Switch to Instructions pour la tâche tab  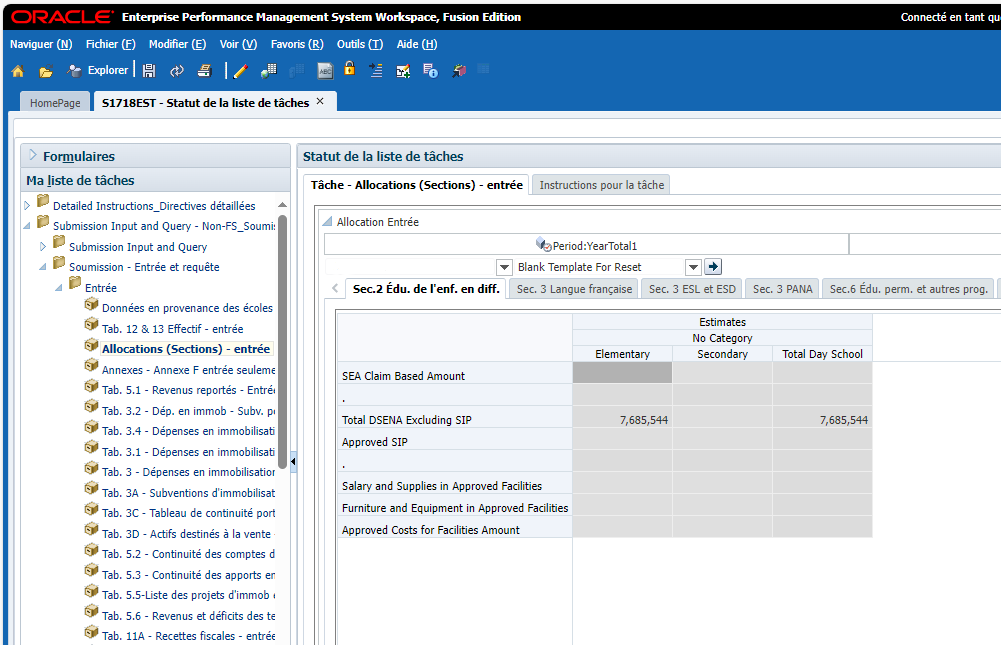click(601, 185)
